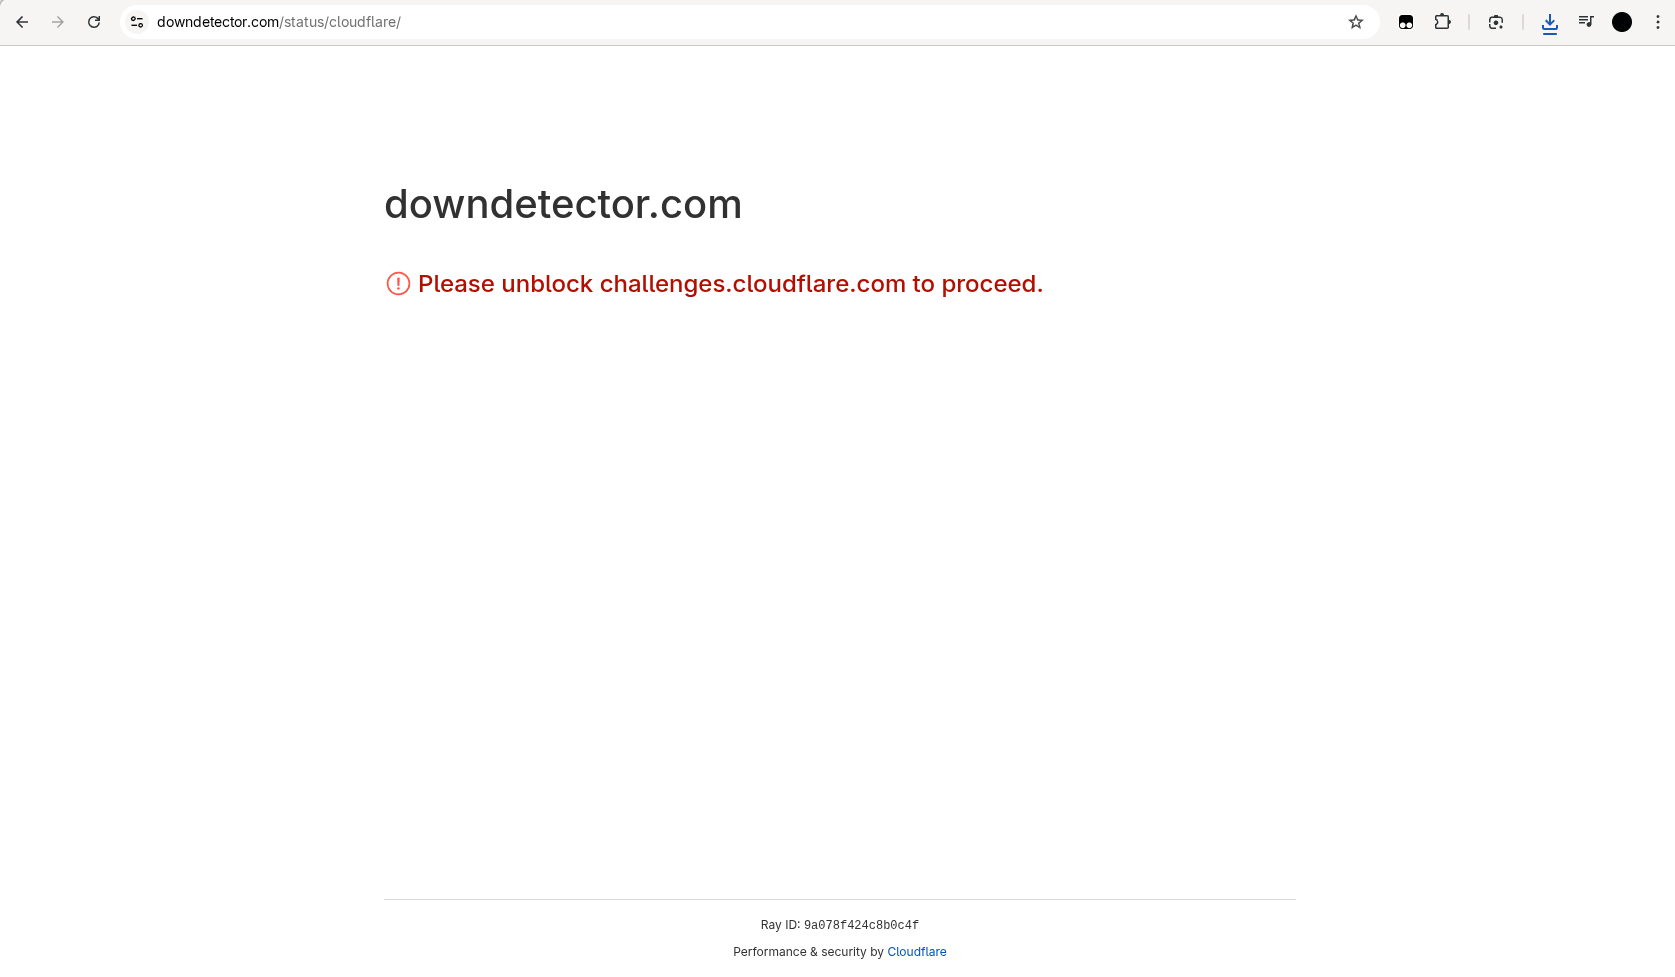The image size is (1675, 977).
Task: Activate the Google Lens search icon
Action: [1496, 22]
